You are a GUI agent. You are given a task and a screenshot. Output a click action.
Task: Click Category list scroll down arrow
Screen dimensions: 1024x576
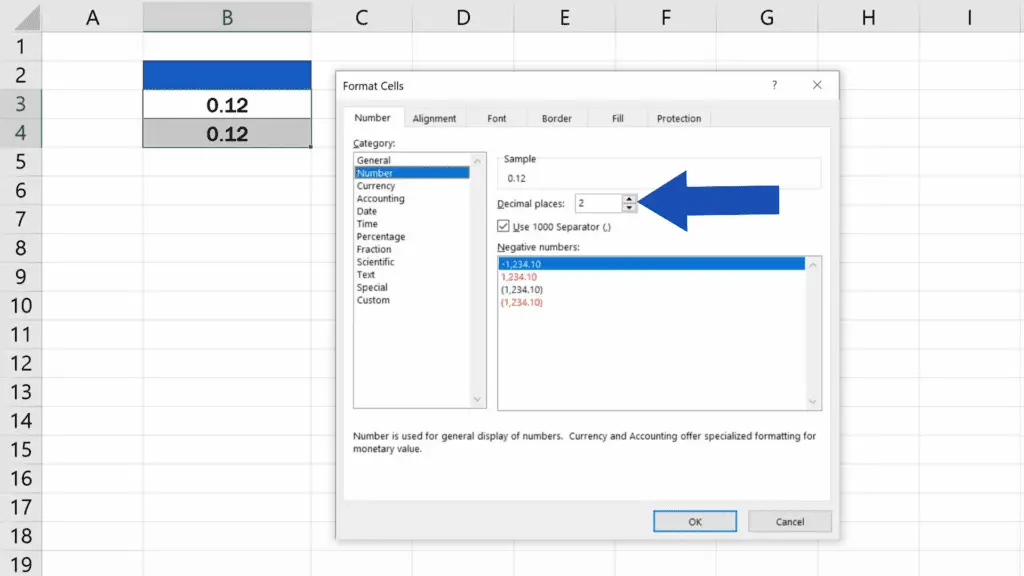[477, 400]
